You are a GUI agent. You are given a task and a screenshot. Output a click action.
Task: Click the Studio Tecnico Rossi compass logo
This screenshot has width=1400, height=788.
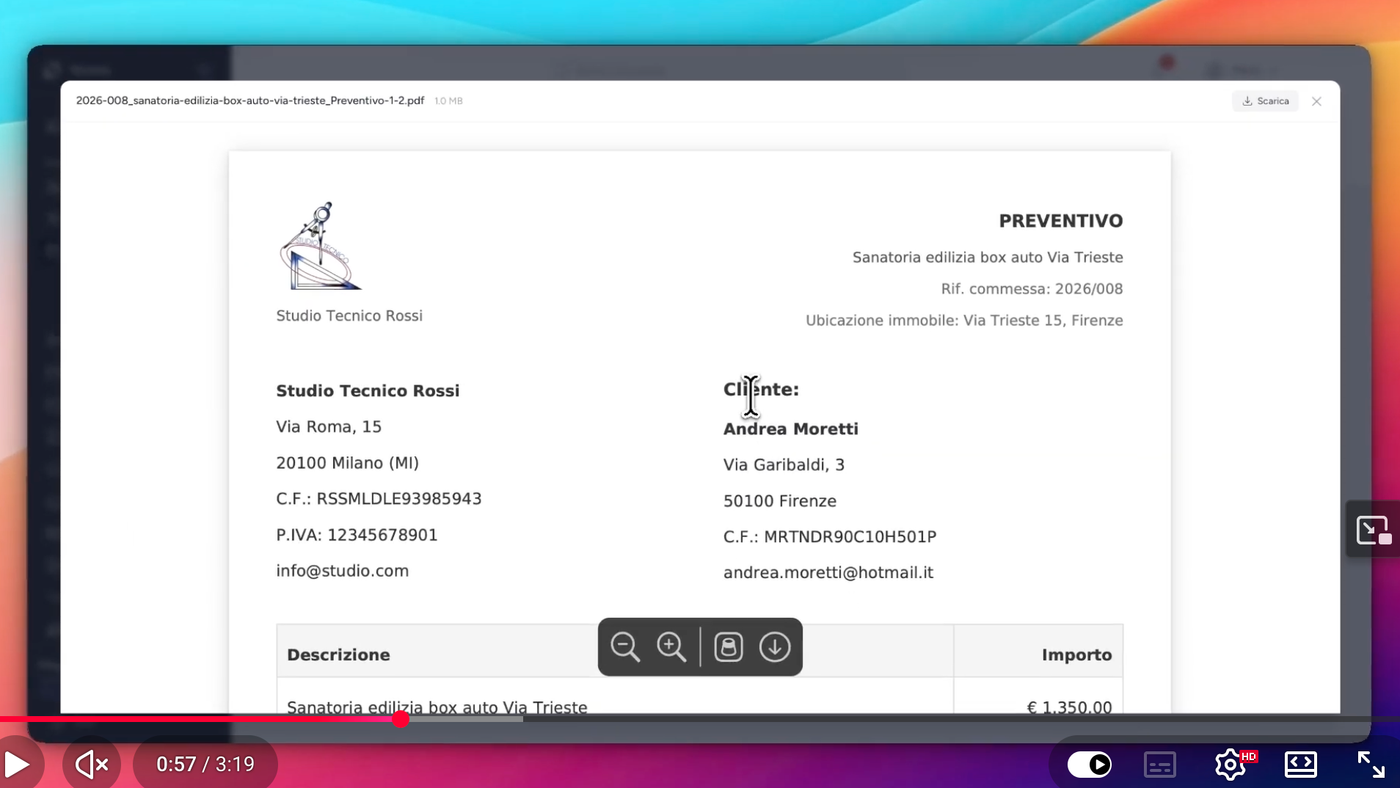coord(319,246)
